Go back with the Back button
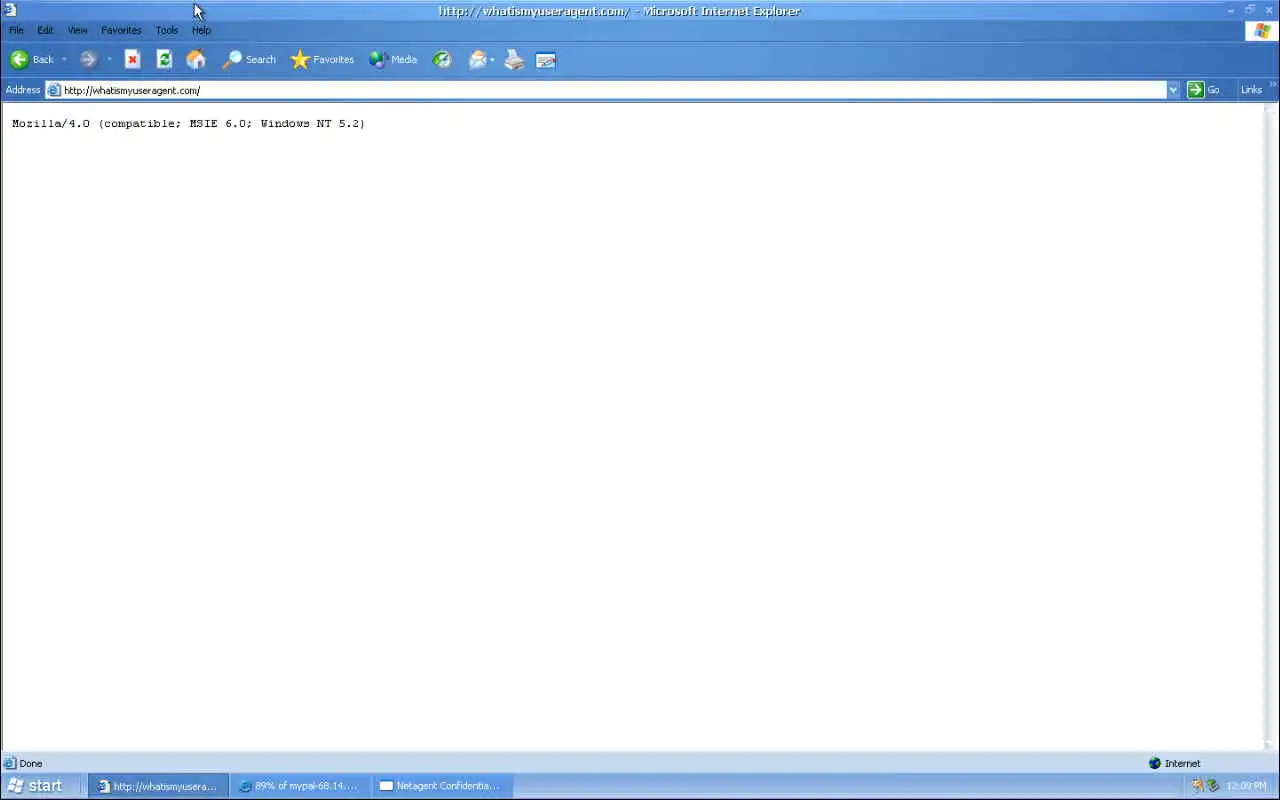Image resolution: width=1280 pixels, height=800 pixels. coord(31,60)
